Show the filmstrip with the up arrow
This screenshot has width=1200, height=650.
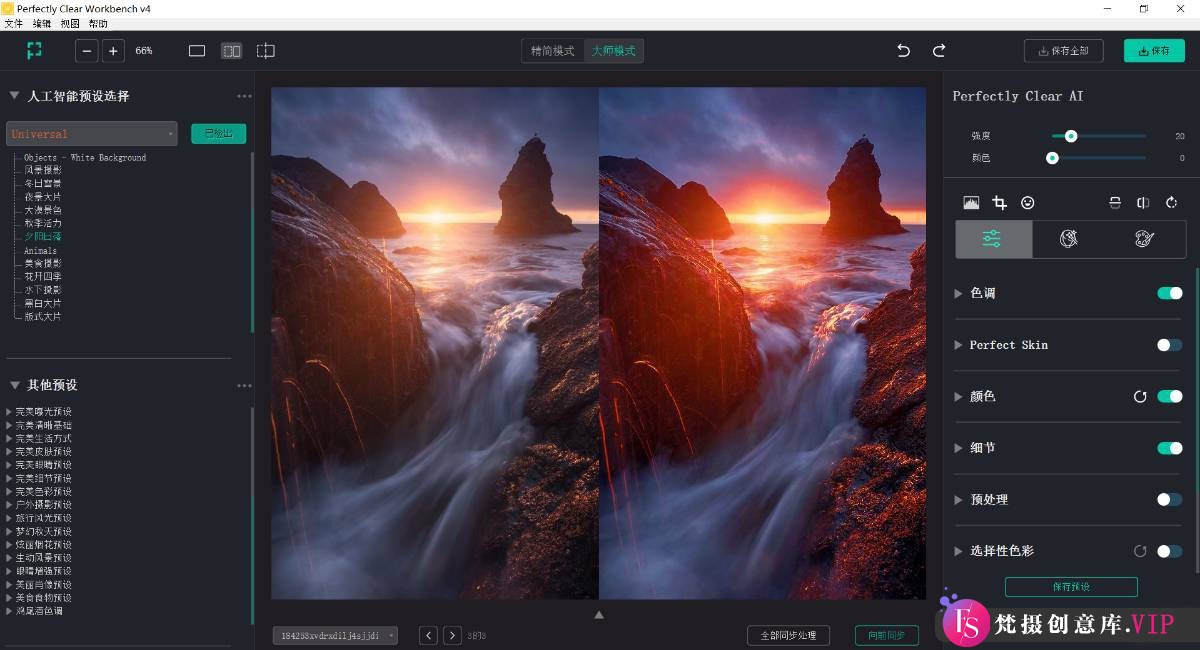click(x=599, y=615)
